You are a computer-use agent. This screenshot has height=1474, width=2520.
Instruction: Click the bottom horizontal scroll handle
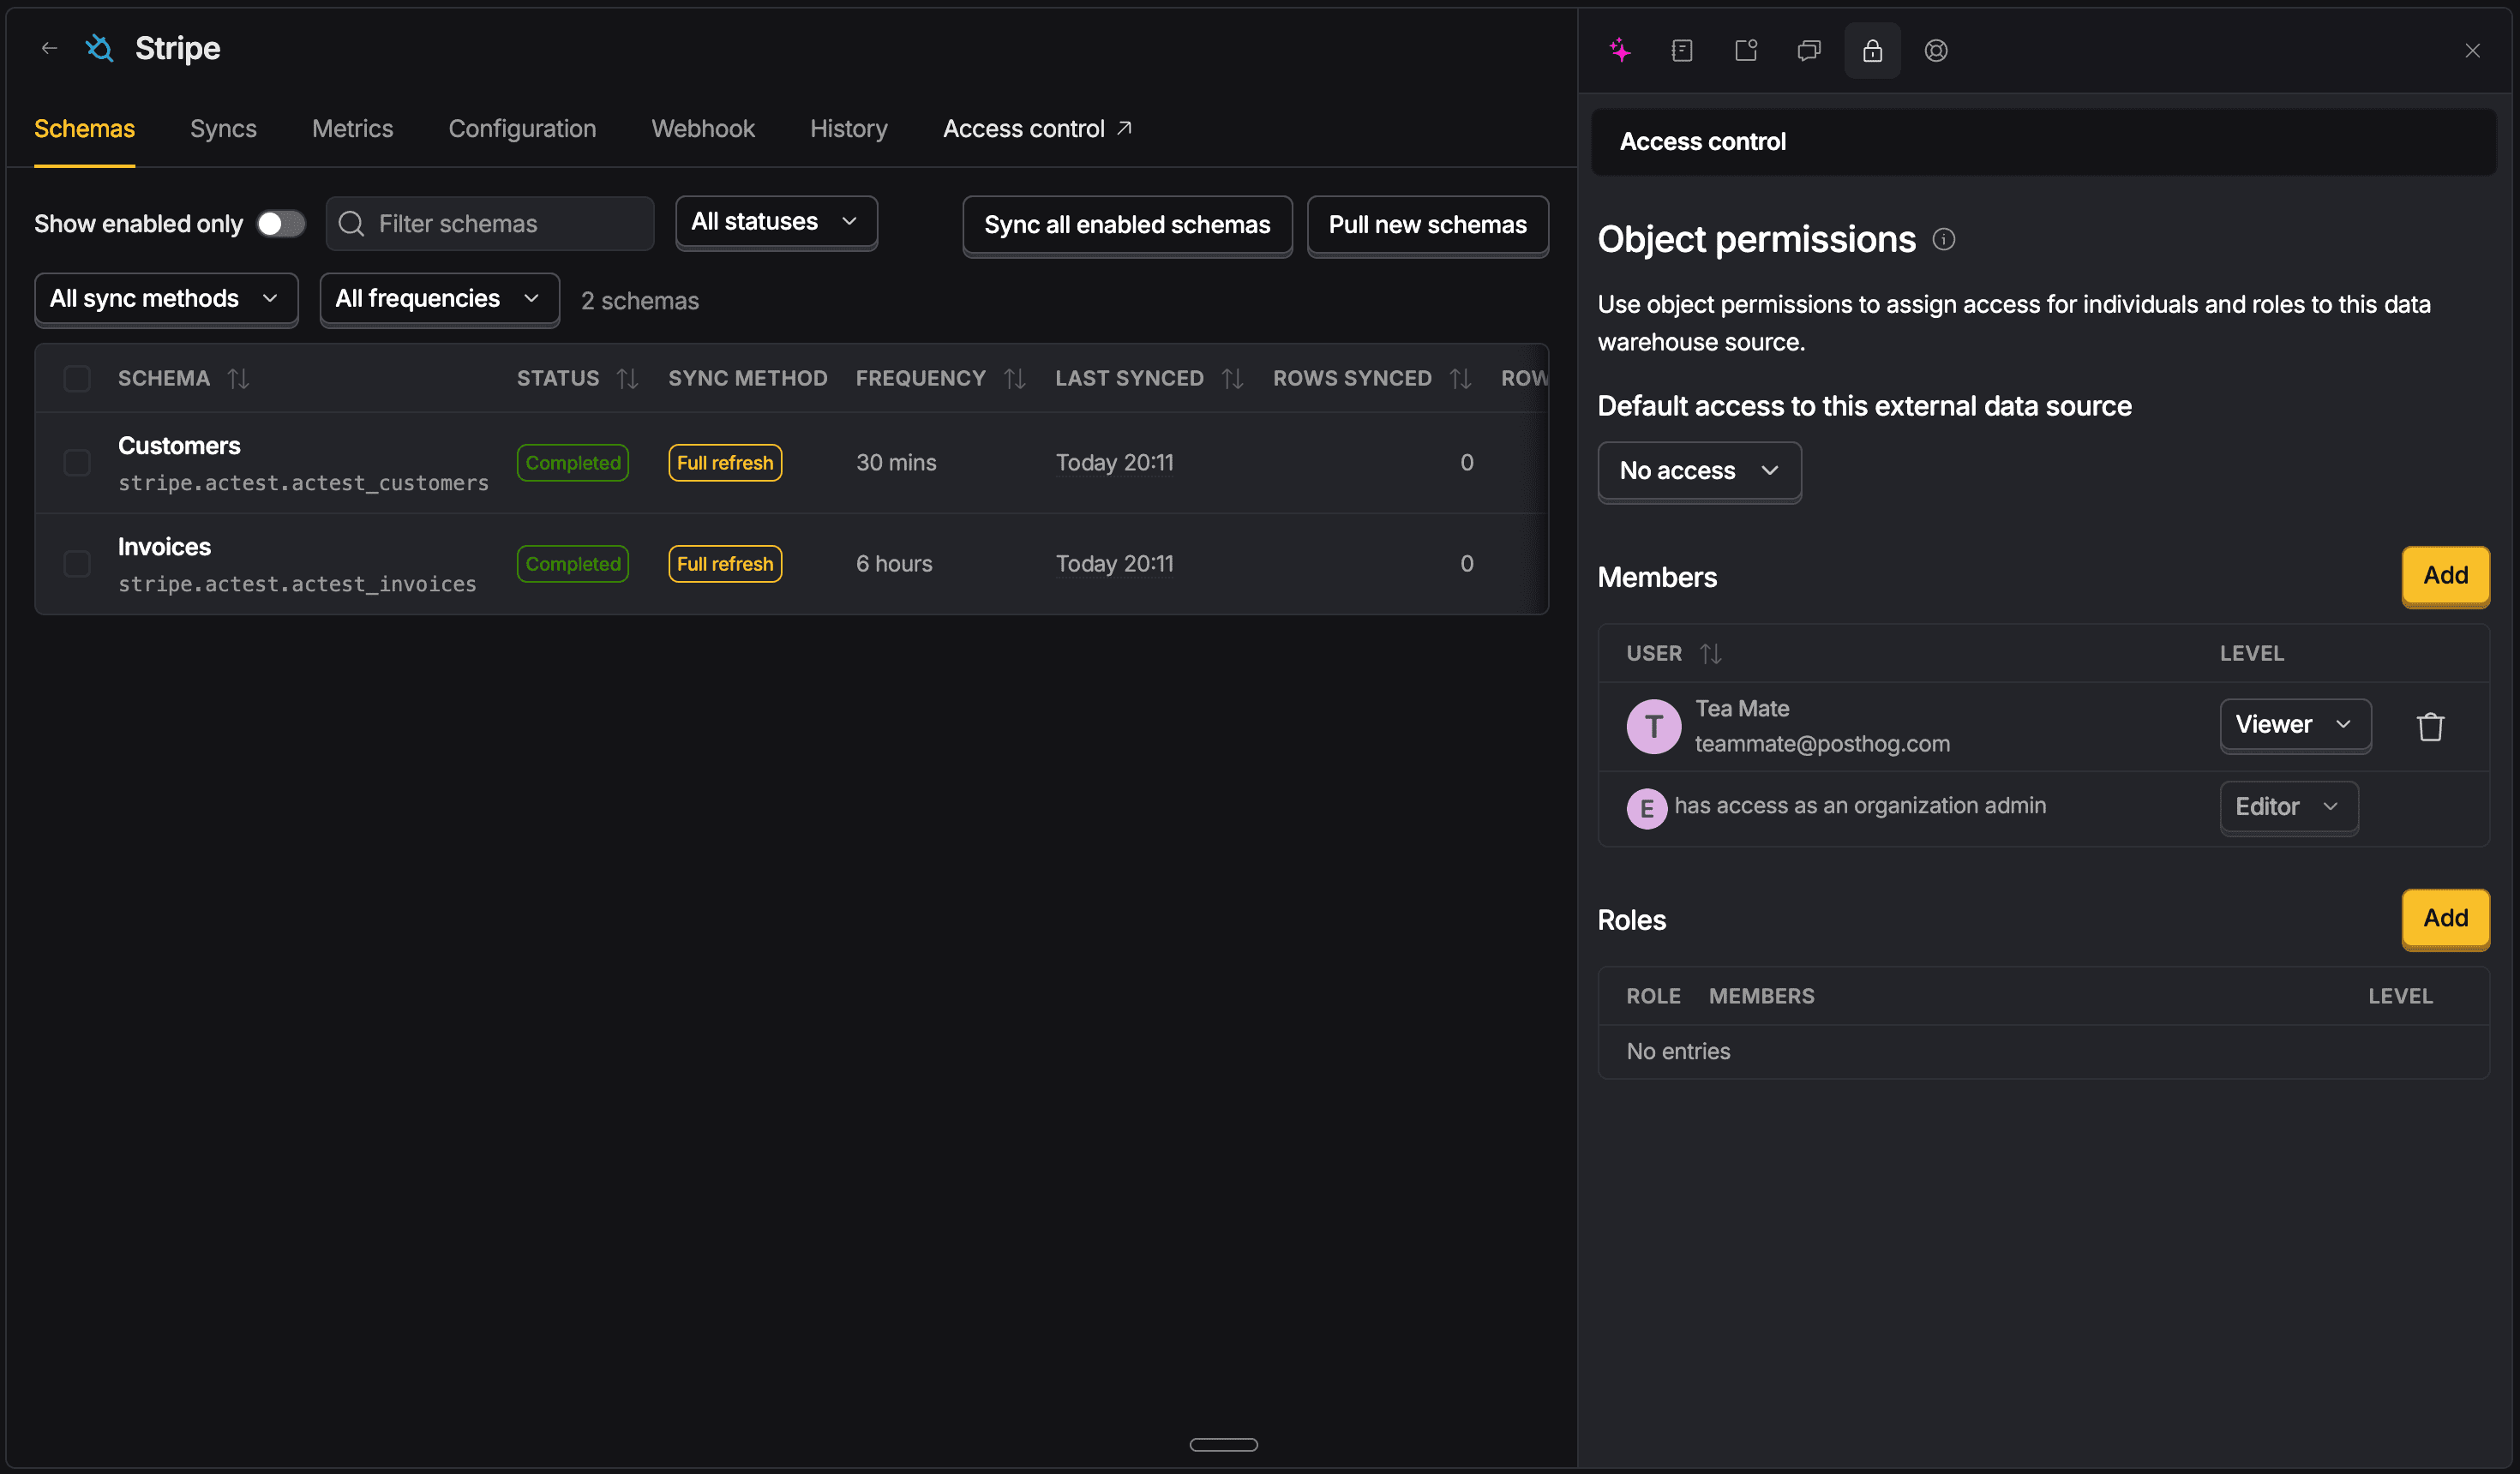point(1223,1444)
